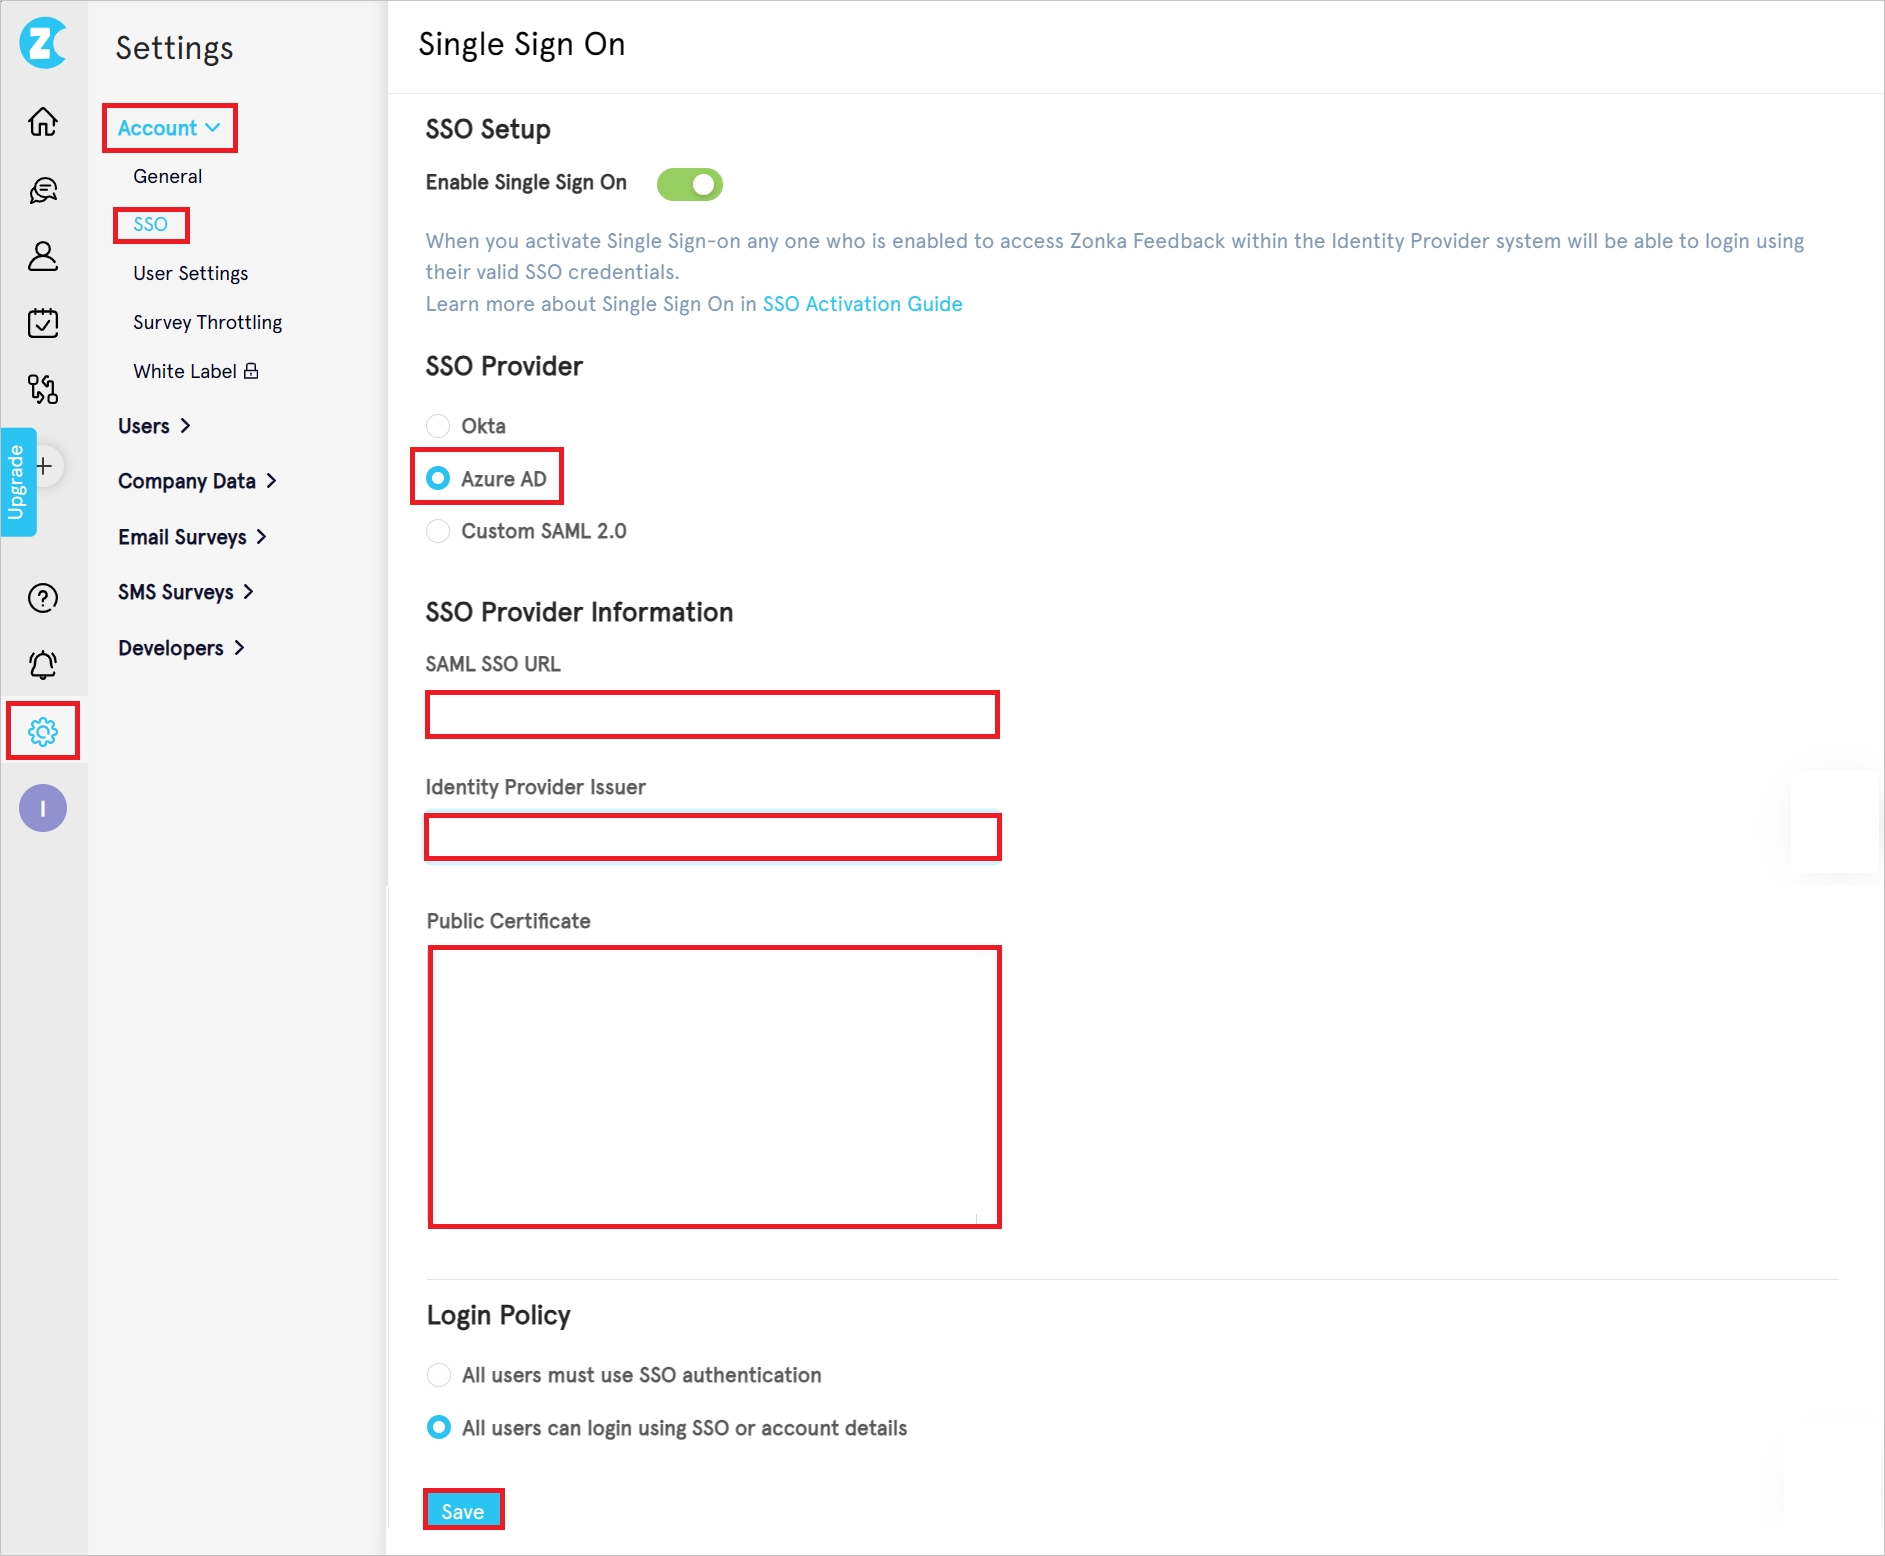Screen dimensions: 1885x1556
Task: Expand the Email Surveys section
Action: (192, 537)
